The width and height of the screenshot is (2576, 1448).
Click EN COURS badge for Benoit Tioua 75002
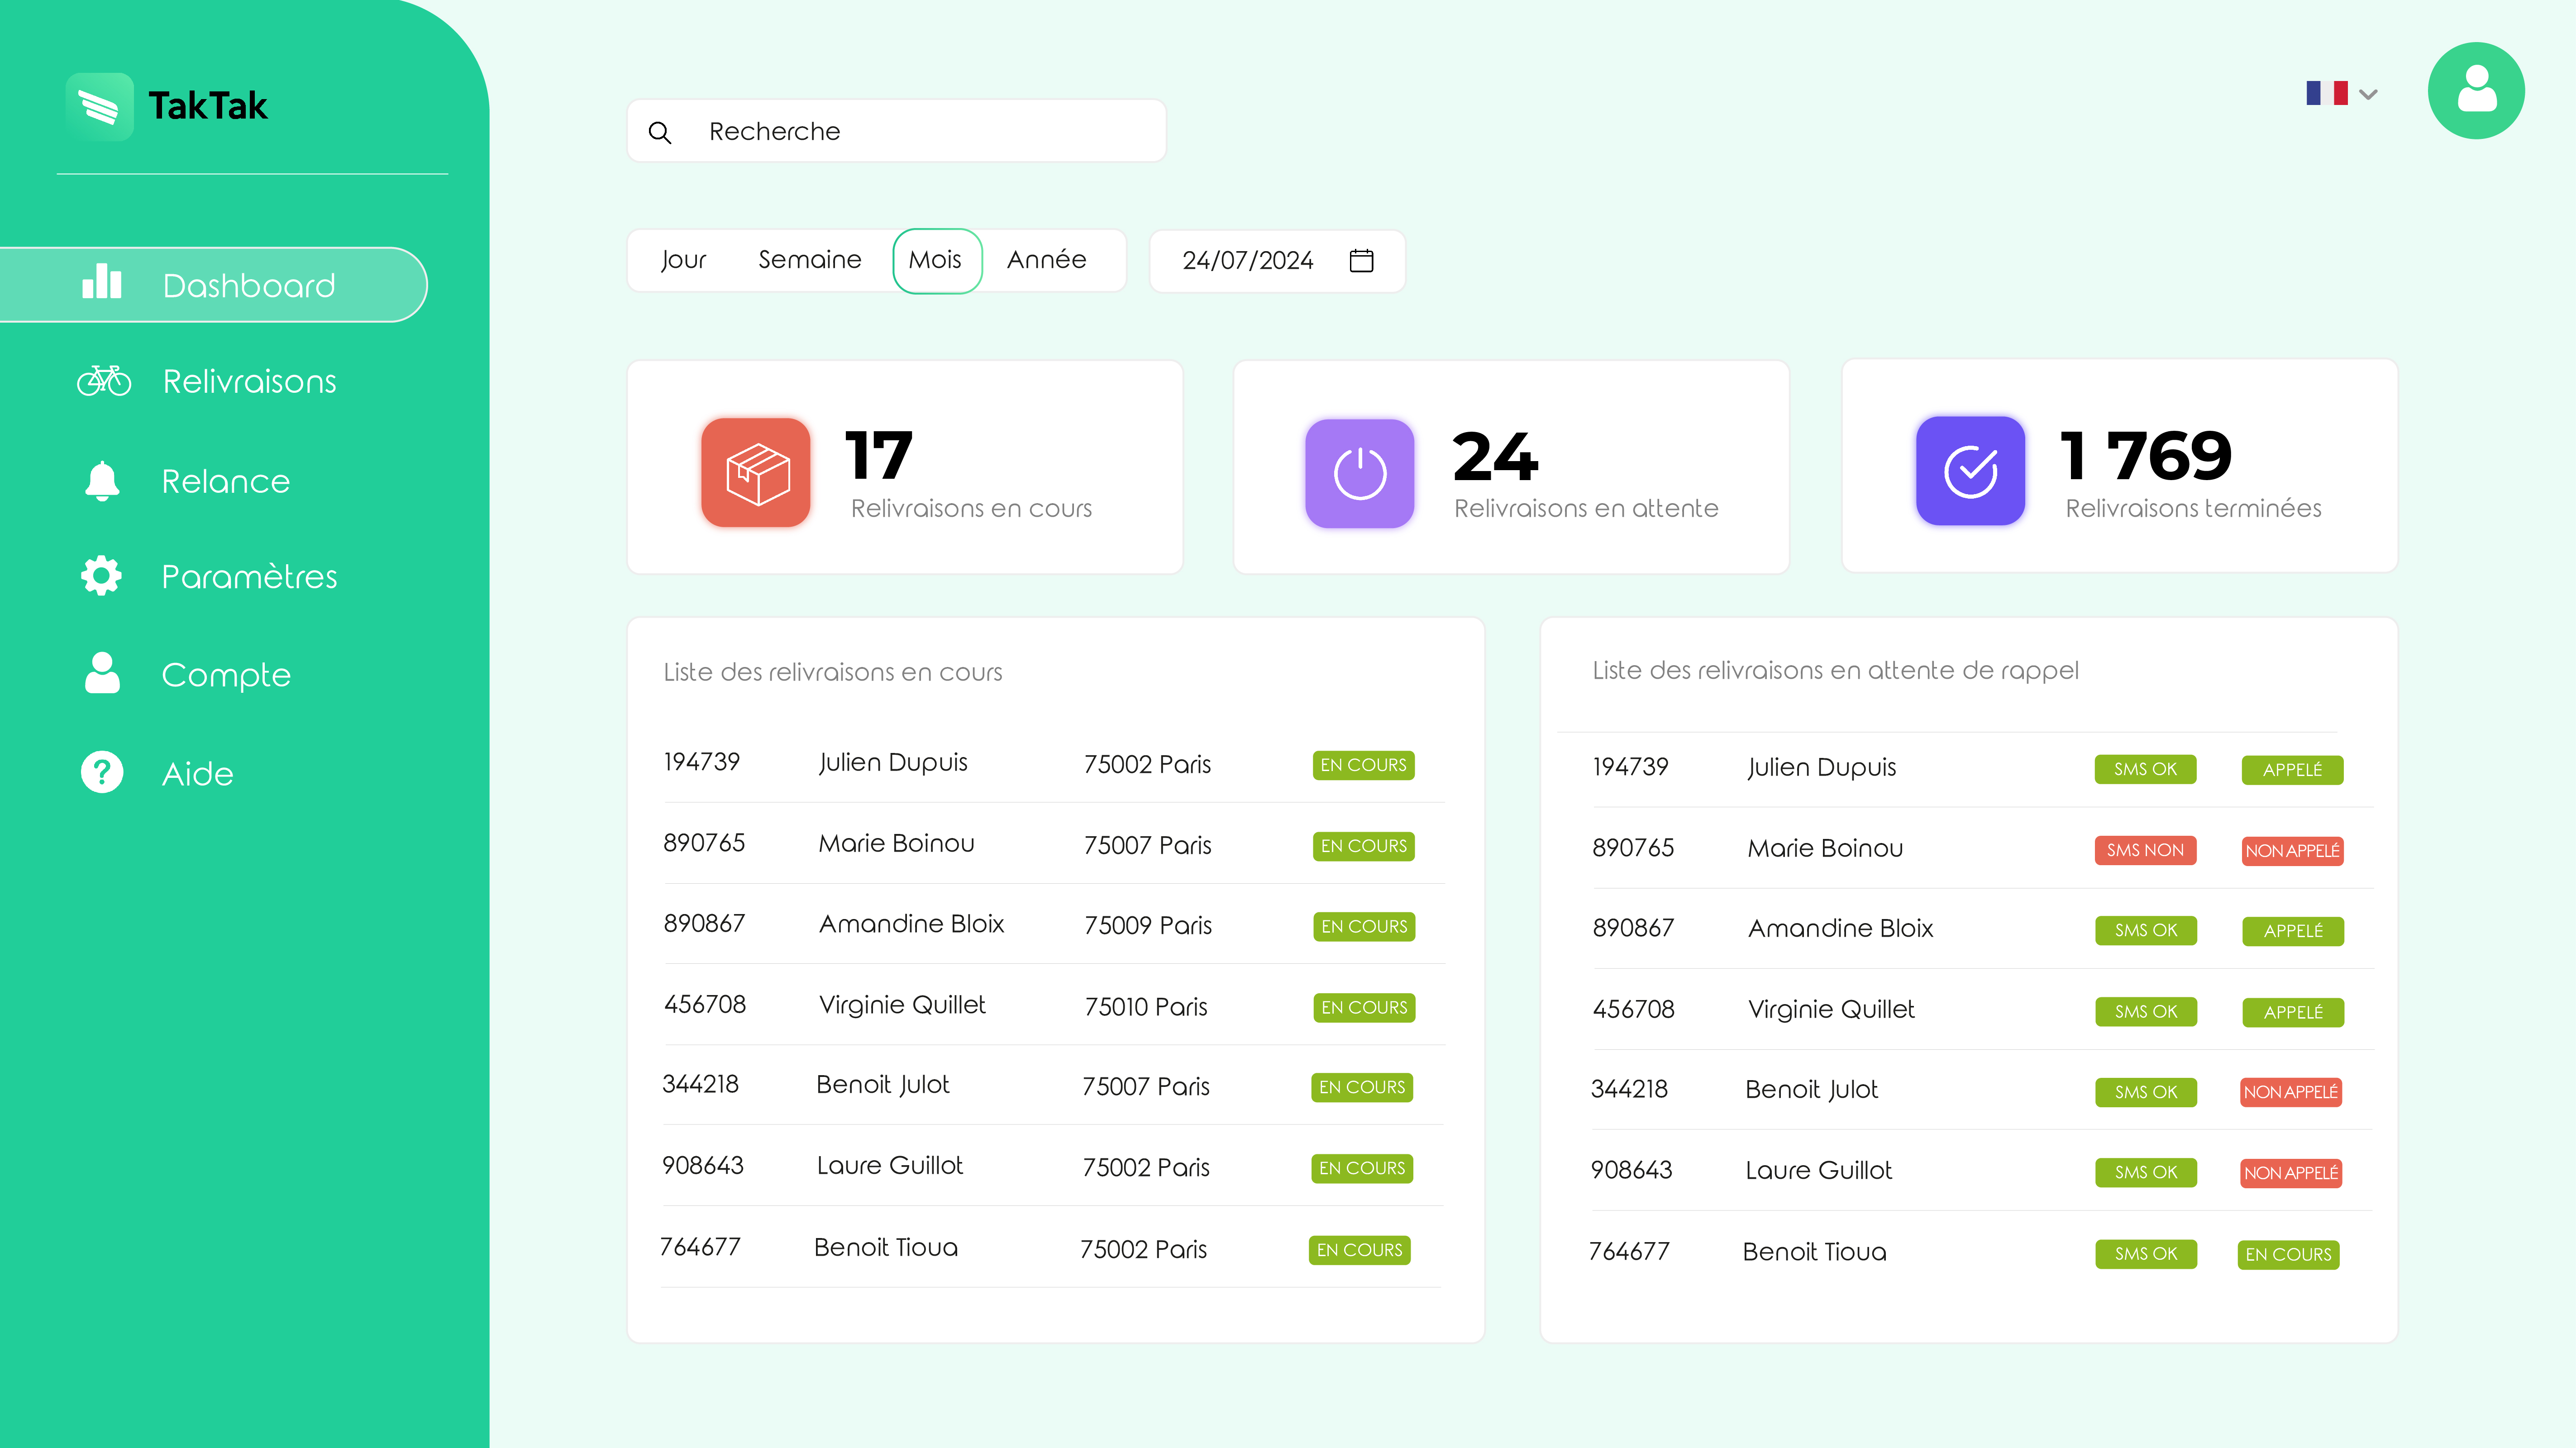1359,1250
